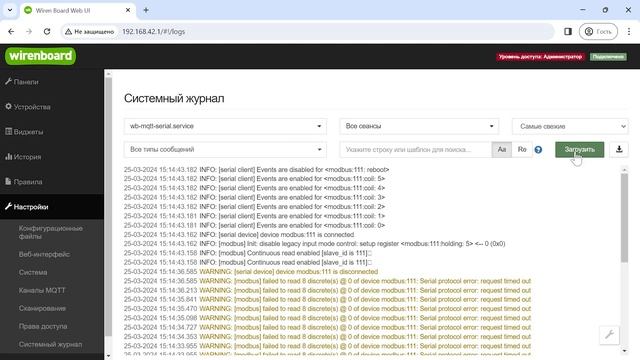
Task: Open a new browser tab
Action: (146, 10)
